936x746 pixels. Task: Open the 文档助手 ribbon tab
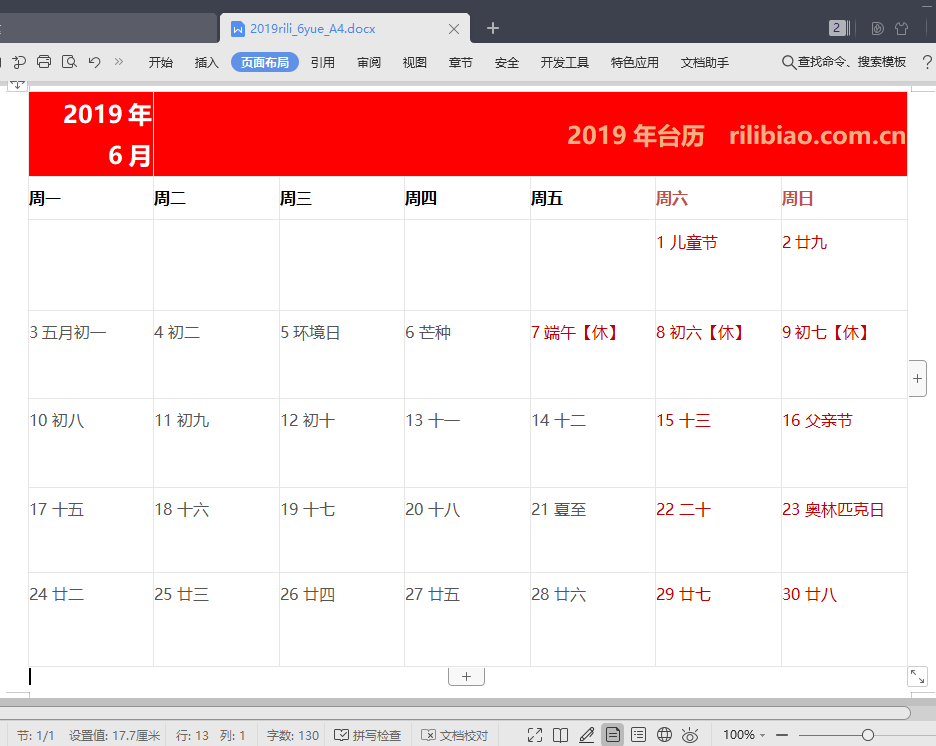pos(704,62)
